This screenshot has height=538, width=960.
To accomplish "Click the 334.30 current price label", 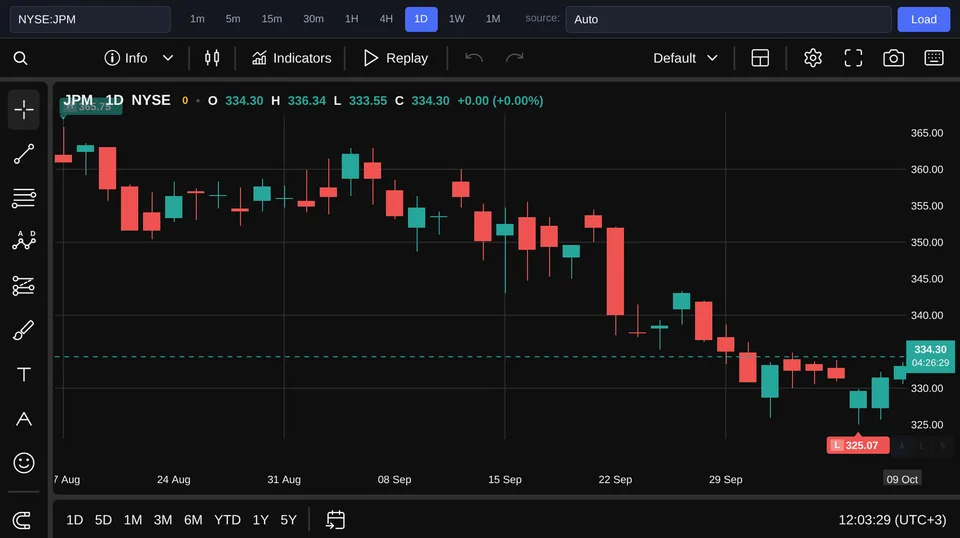I will (930, 356).
